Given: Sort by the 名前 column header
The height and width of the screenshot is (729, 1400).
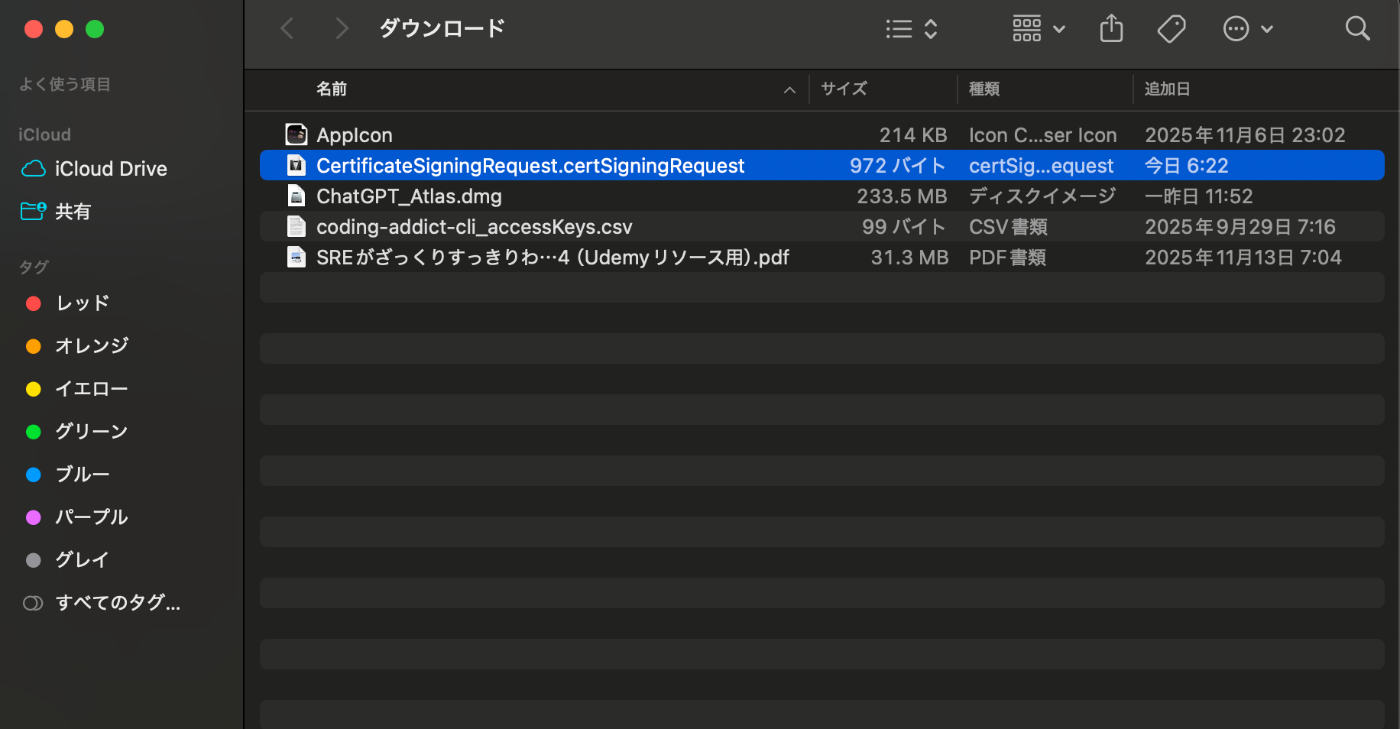Looking at the screenshot, I should (332, 89).
